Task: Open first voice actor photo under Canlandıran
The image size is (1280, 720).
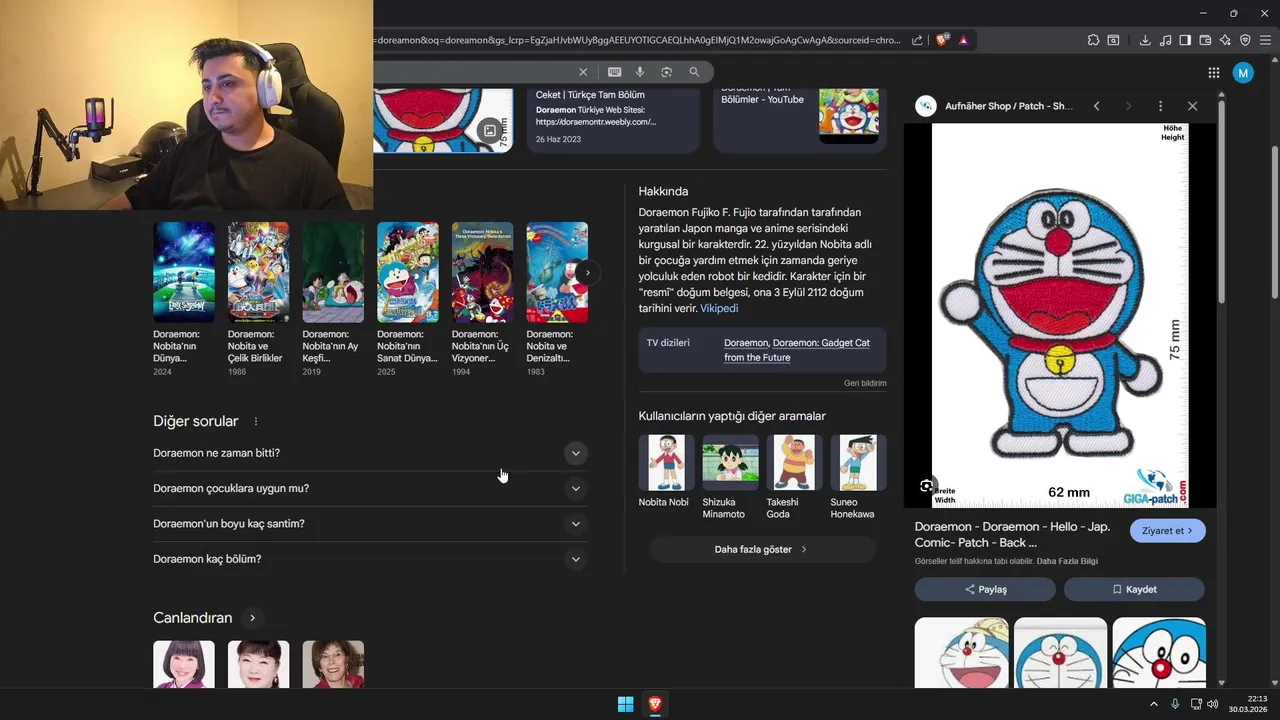Action: pos(184,664)
